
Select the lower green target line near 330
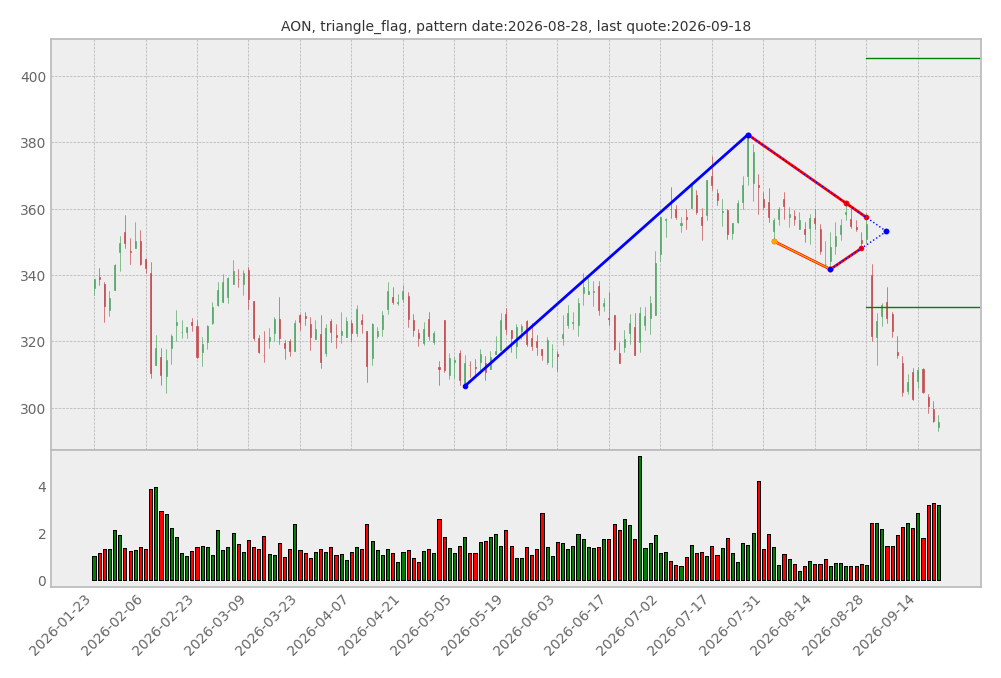click(923, 308)
